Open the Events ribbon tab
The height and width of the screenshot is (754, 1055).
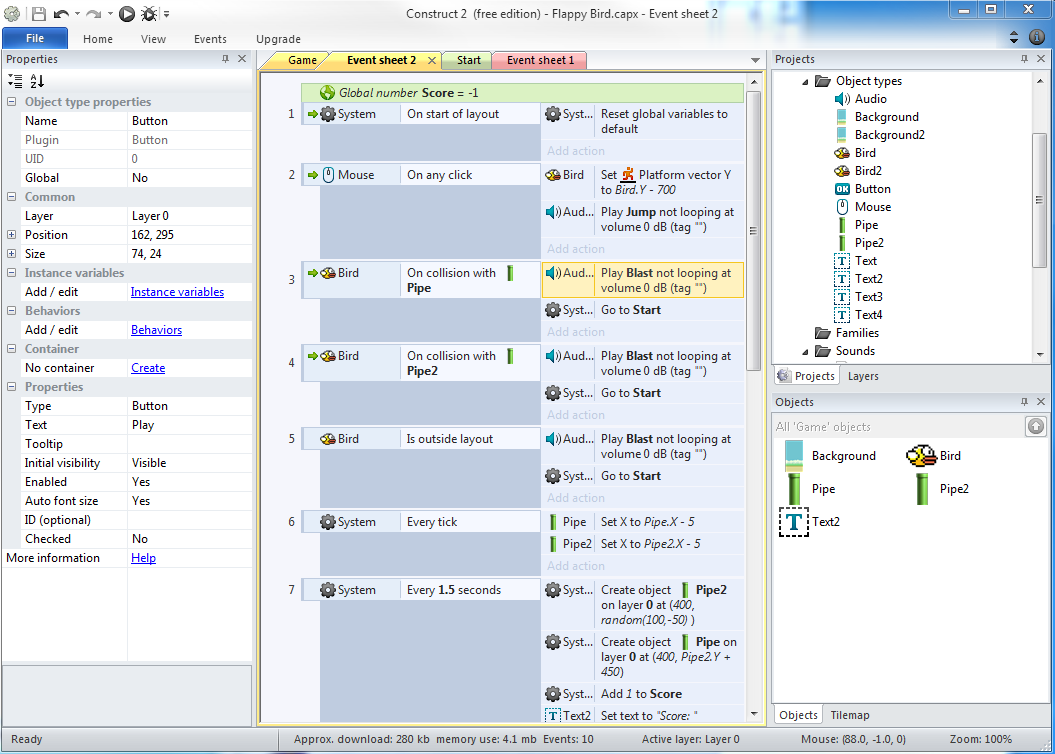click(x=210, y=39)
